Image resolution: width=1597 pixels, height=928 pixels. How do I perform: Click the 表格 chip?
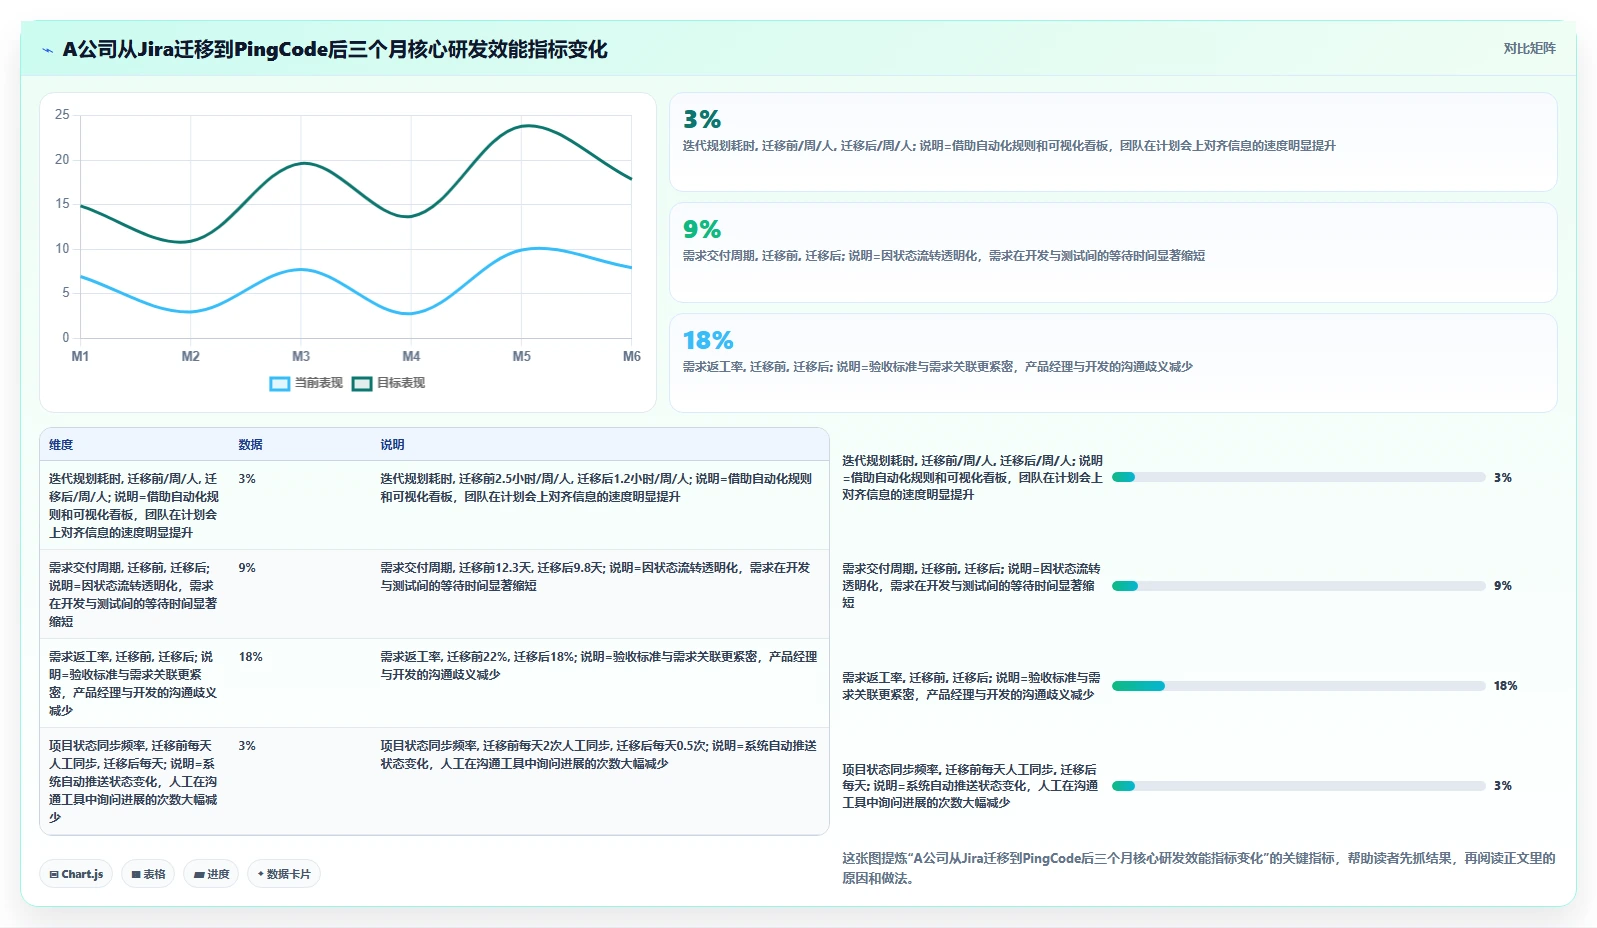pyautogui.click(x=148, y=874)
